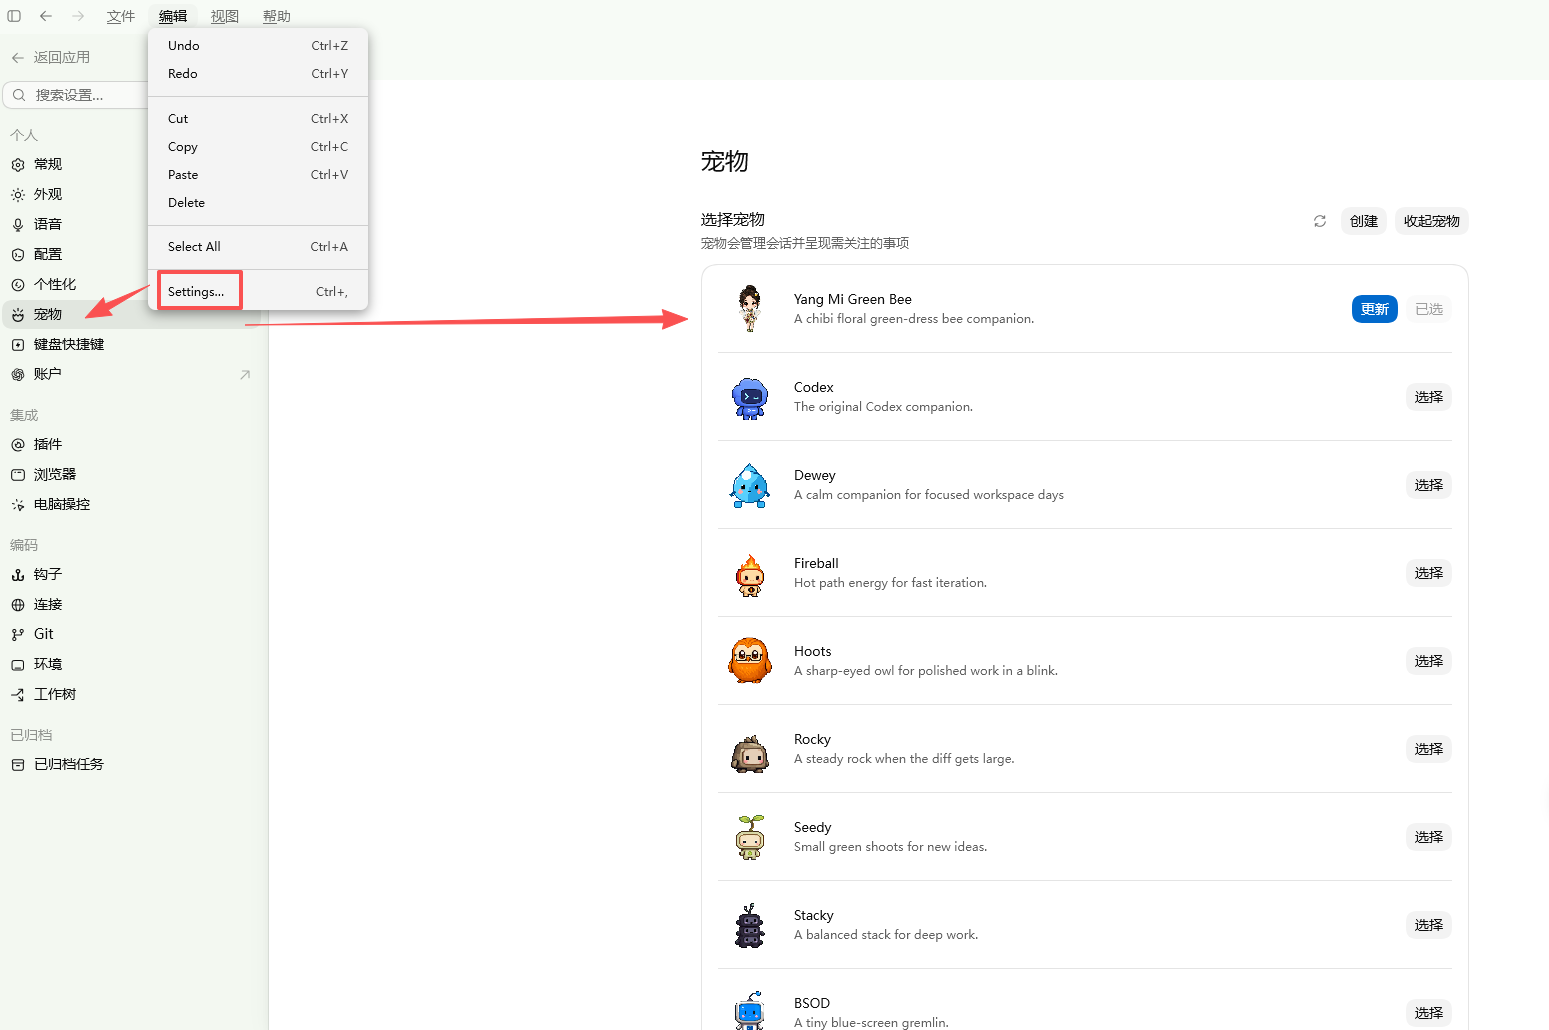Focus the 搜索设置 search field

coord(75,95)
